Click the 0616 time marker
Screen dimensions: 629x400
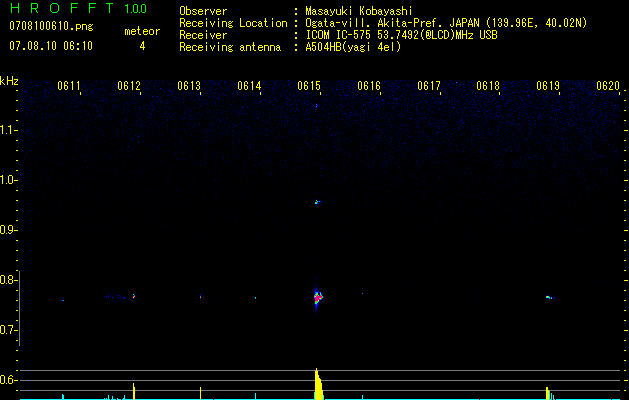click(369, 86)
